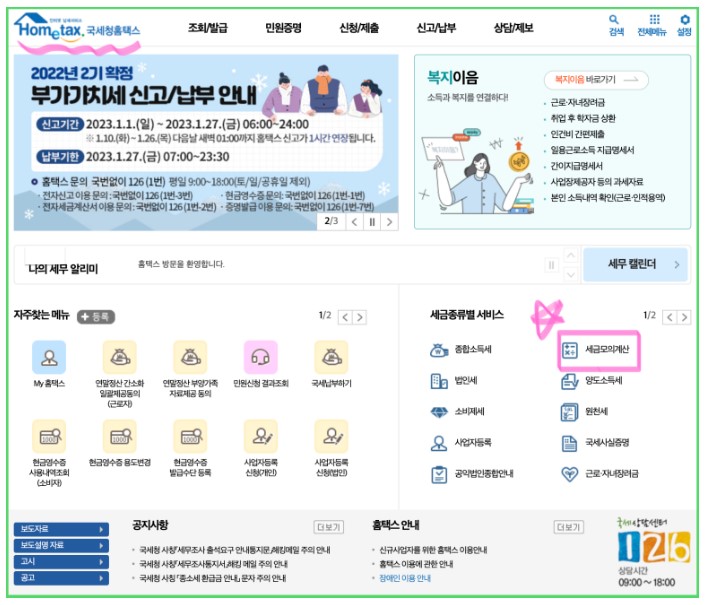Go to previous banner slide
The image size is (705, 605).
tap(354, 222)
